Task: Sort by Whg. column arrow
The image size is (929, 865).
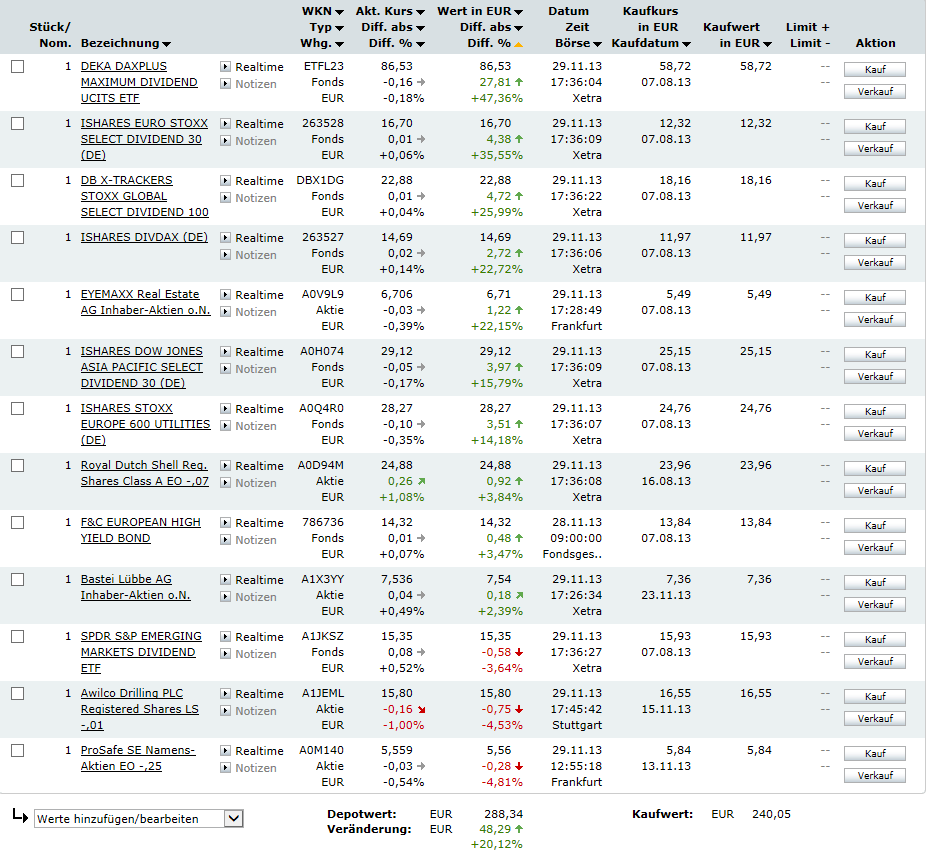Action: click(x=339, y=44)
